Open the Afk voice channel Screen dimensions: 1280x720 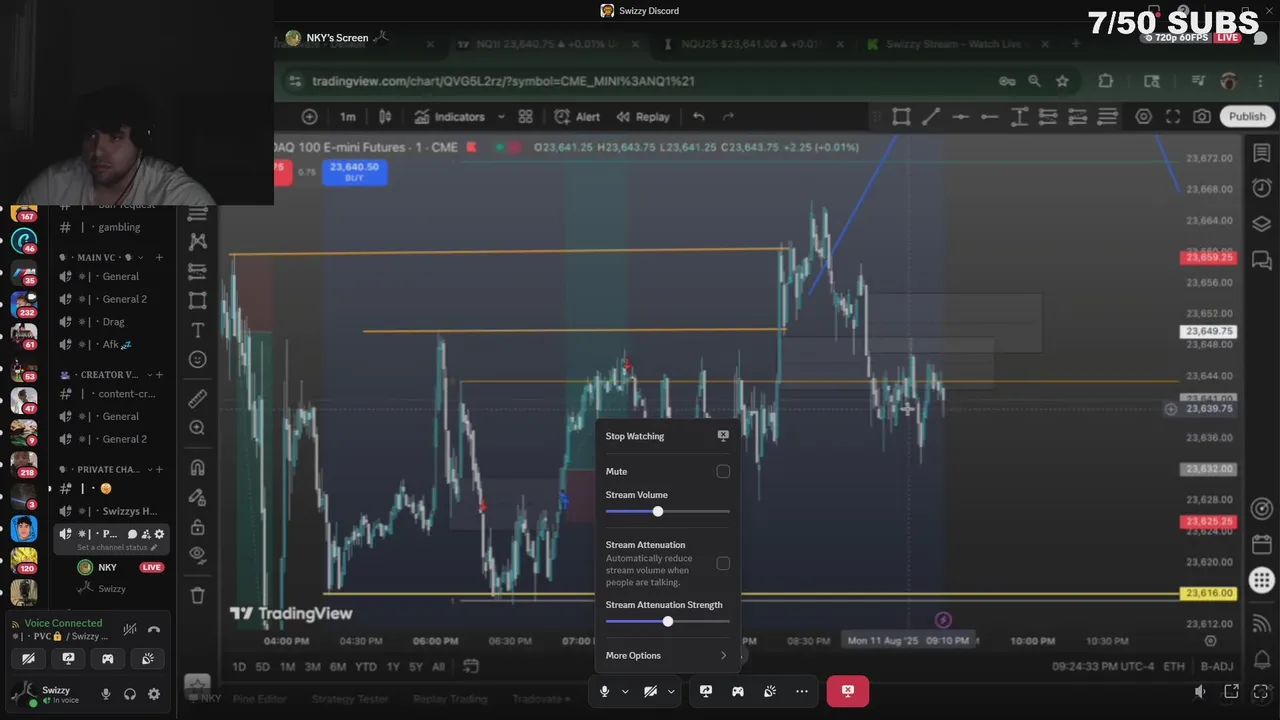110,345
